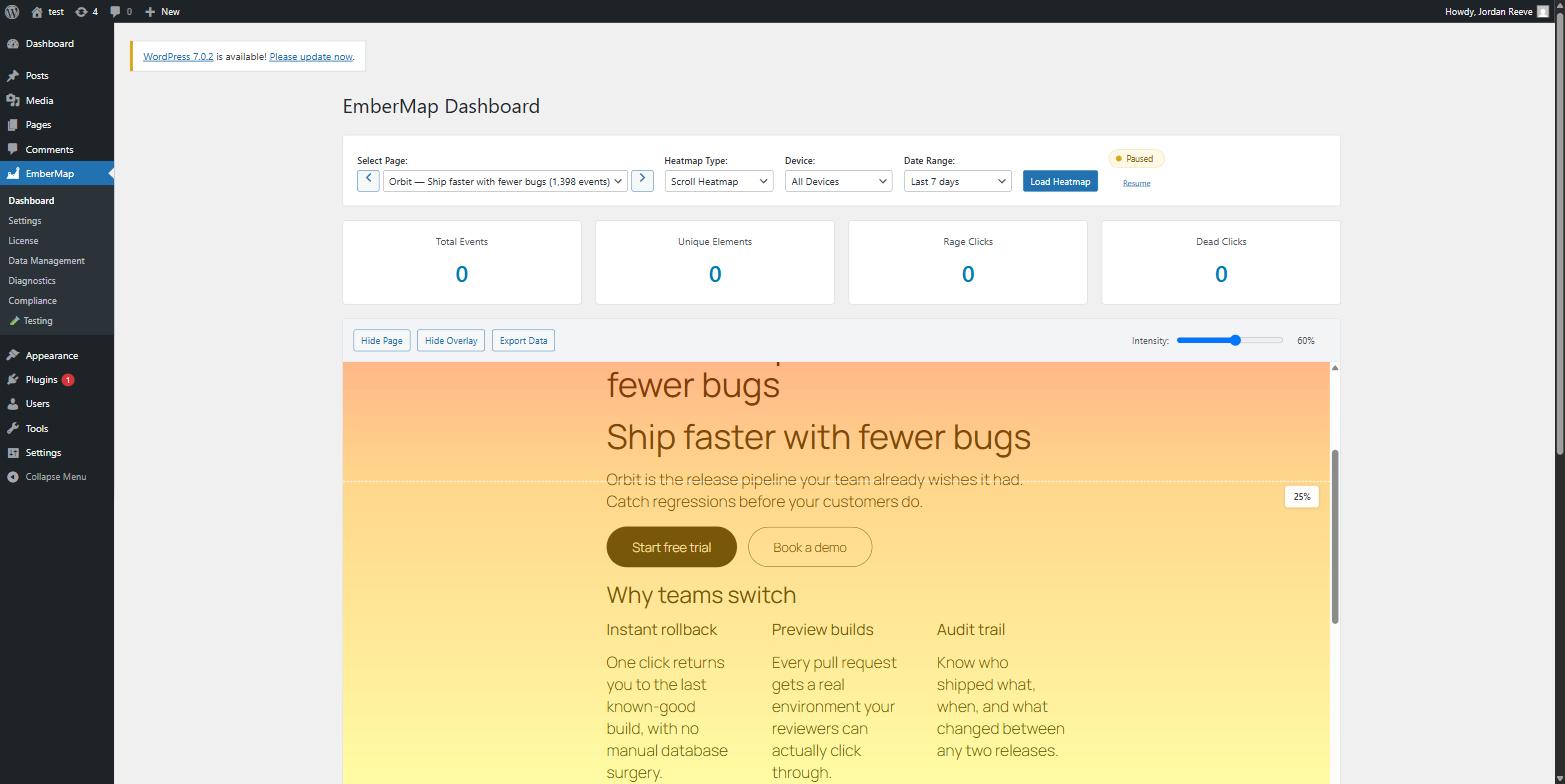The height and width of the screenshot is (784, 1565).
Task: Click the Instant rollback heading
Action: pos(662,630)
